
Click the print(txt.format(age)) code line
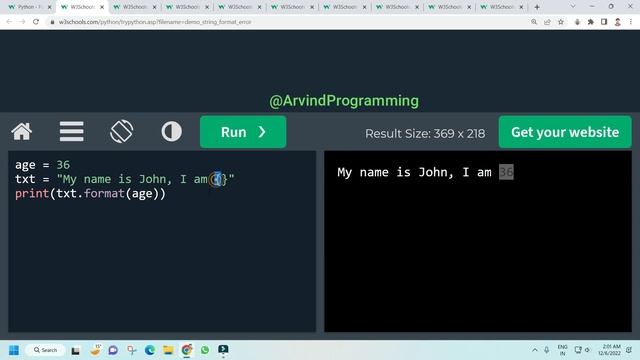[x=90, y=193]
